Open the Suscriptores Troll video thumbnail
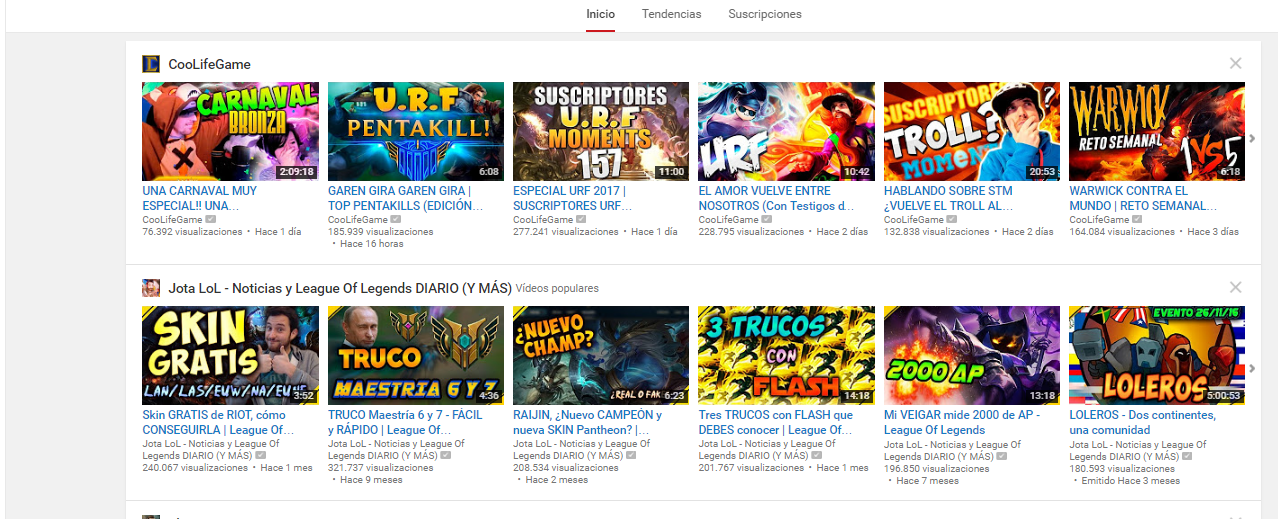 click(x=971, y=131)
